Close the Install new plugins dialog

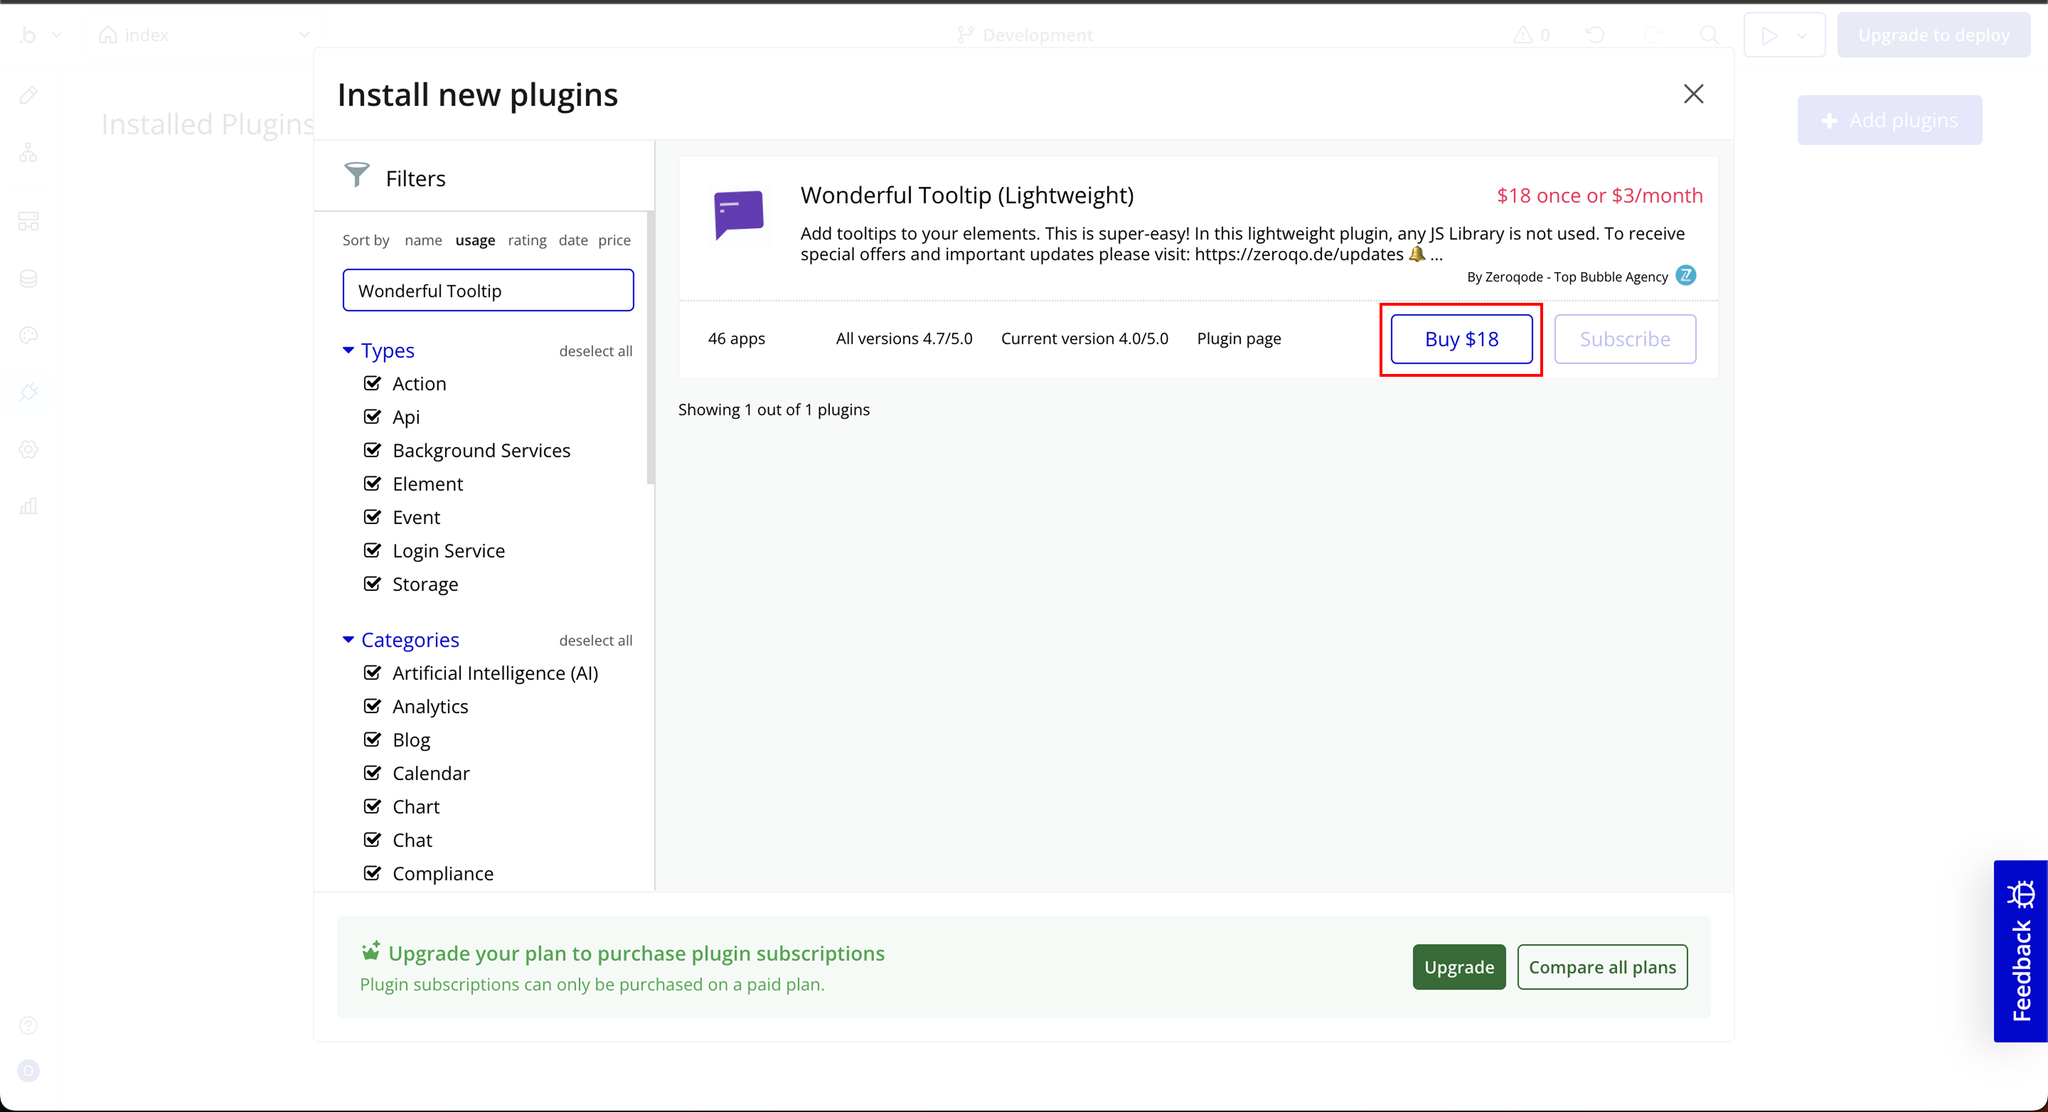coord(1693,94)
